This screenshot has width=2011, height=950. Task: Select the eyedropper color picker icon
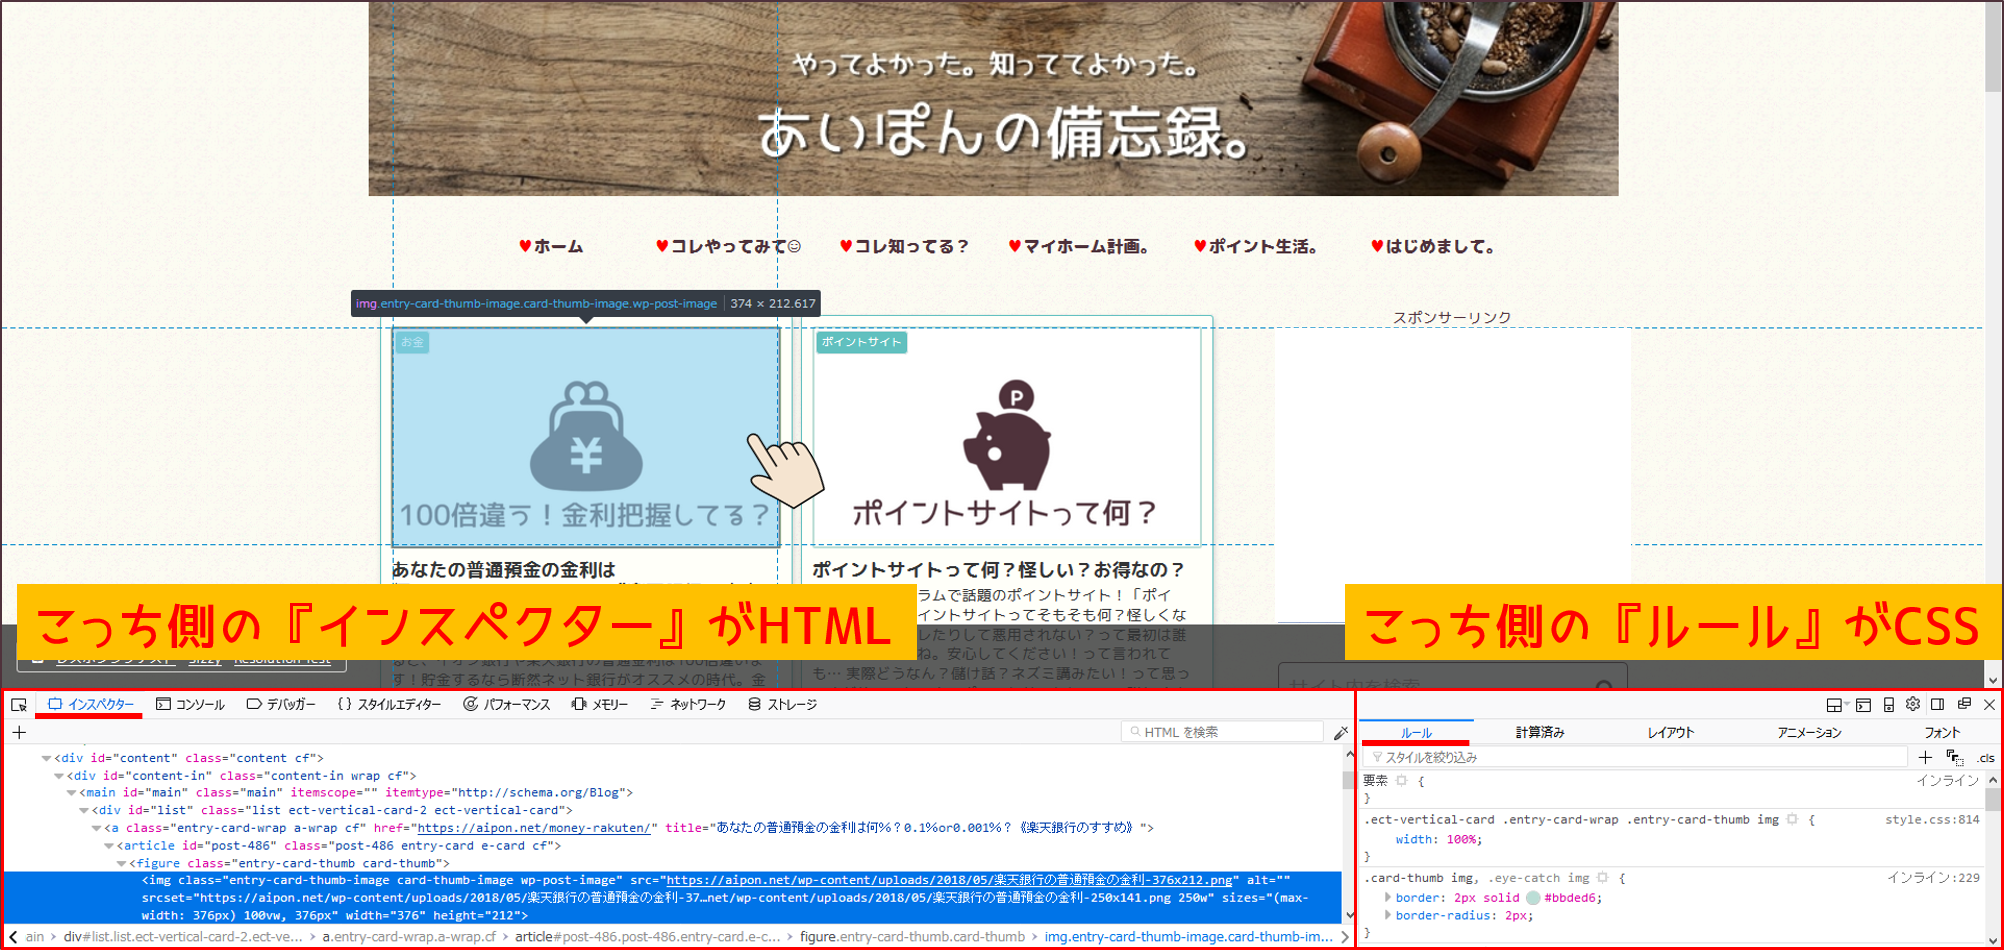click(1341, 733)
